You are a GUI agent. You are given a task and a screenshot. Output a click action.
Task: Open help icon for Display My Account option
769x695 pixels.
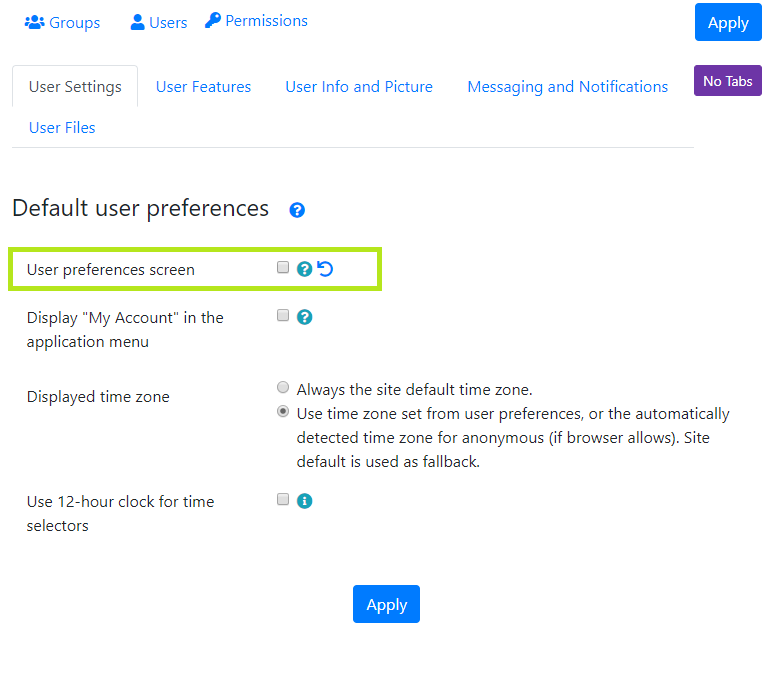click(304, 317)
